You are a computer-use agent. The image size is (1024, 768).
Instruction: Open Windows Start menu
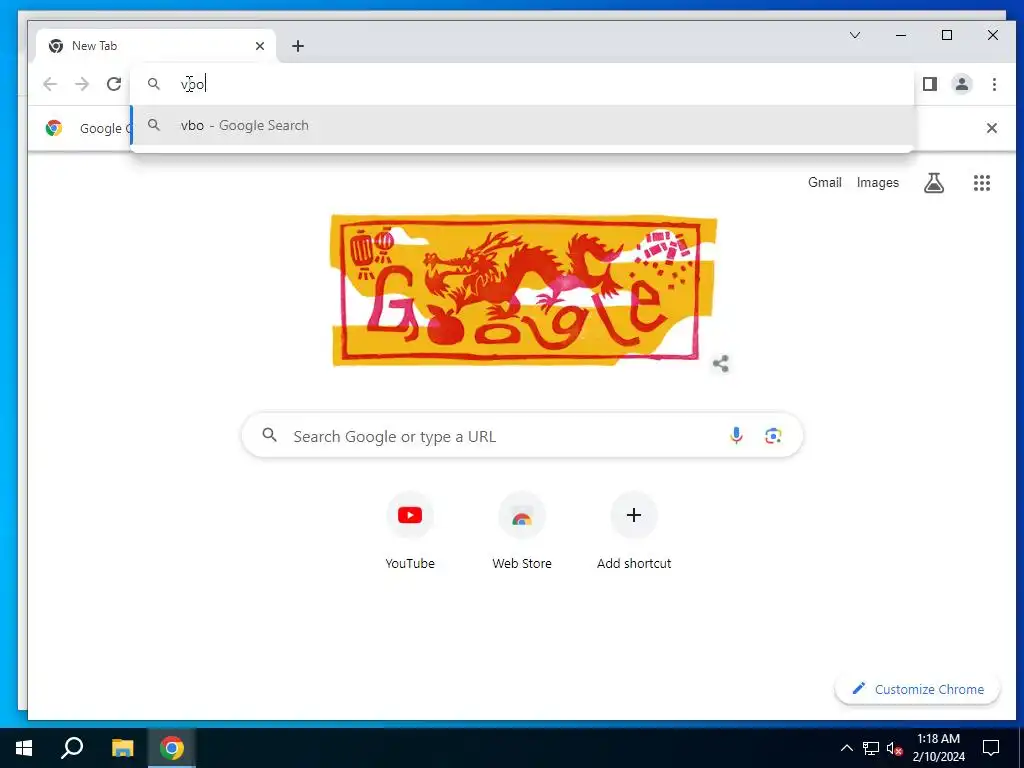[24, 748]
